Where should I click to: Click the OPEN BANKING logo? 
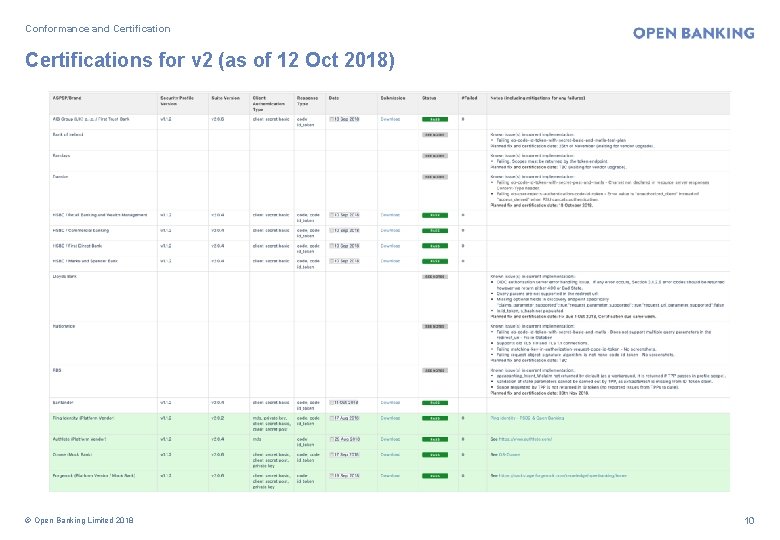tap(693, 33)
